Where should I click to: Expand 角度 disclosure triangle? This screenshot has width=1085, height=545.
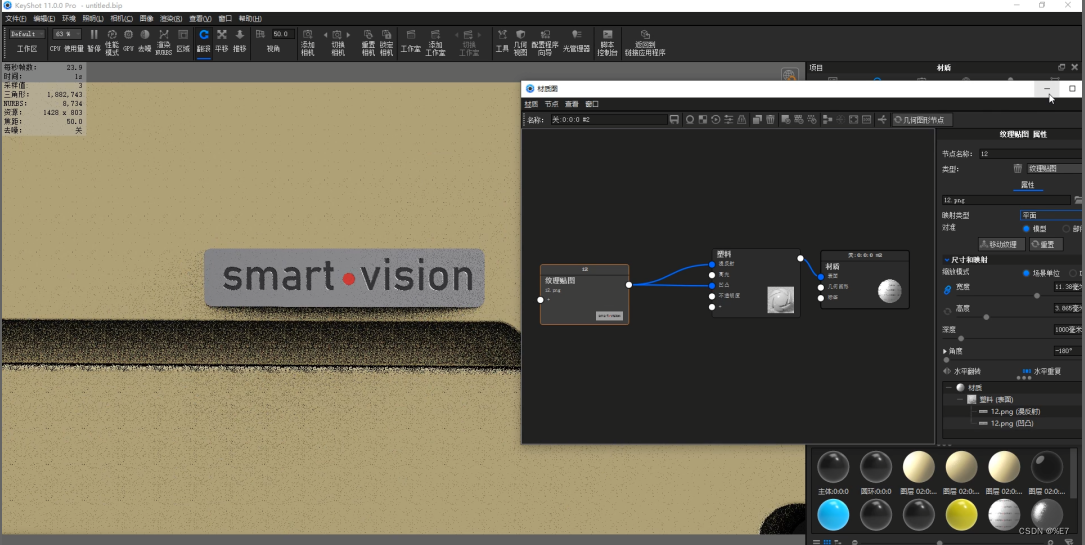pyautogui.click(x=945, y=351)
